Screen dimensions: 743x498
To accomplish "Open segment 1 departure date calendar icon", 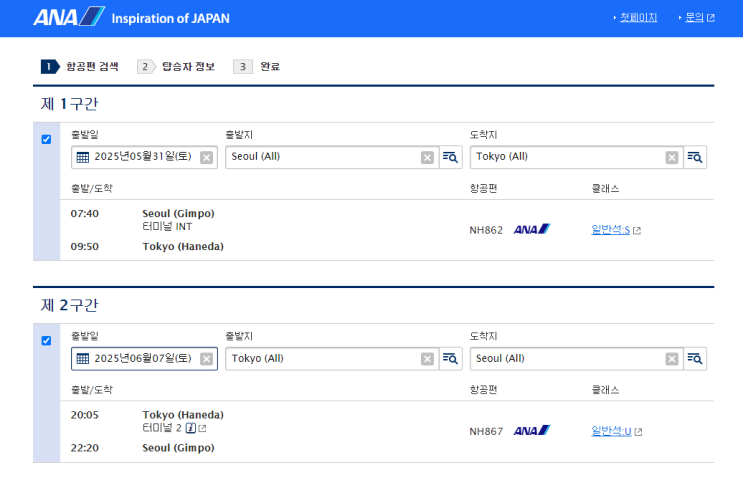I will [83, 157].
